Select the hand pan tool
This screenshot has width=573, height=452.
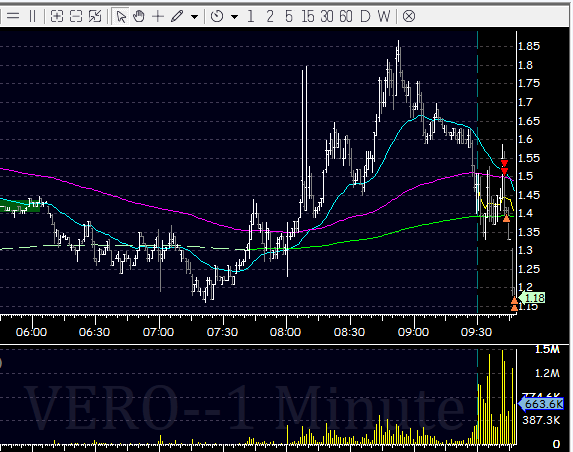139,16
